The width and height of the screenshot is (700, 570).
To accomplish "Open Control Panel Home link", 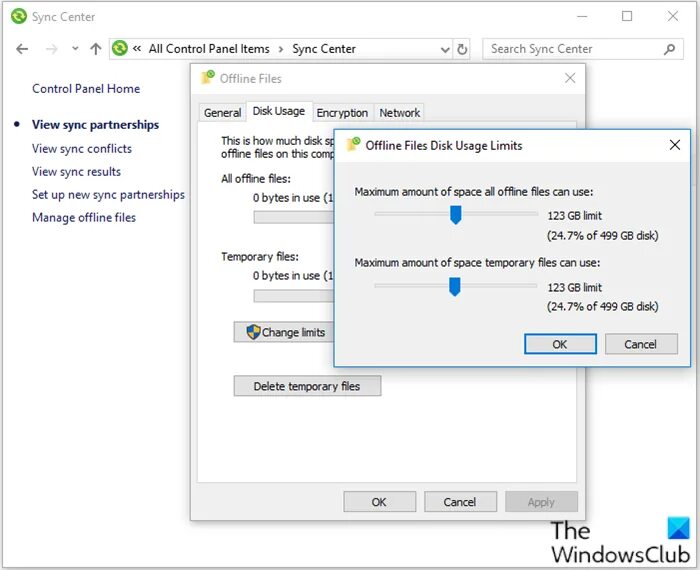I will [86, 89].
